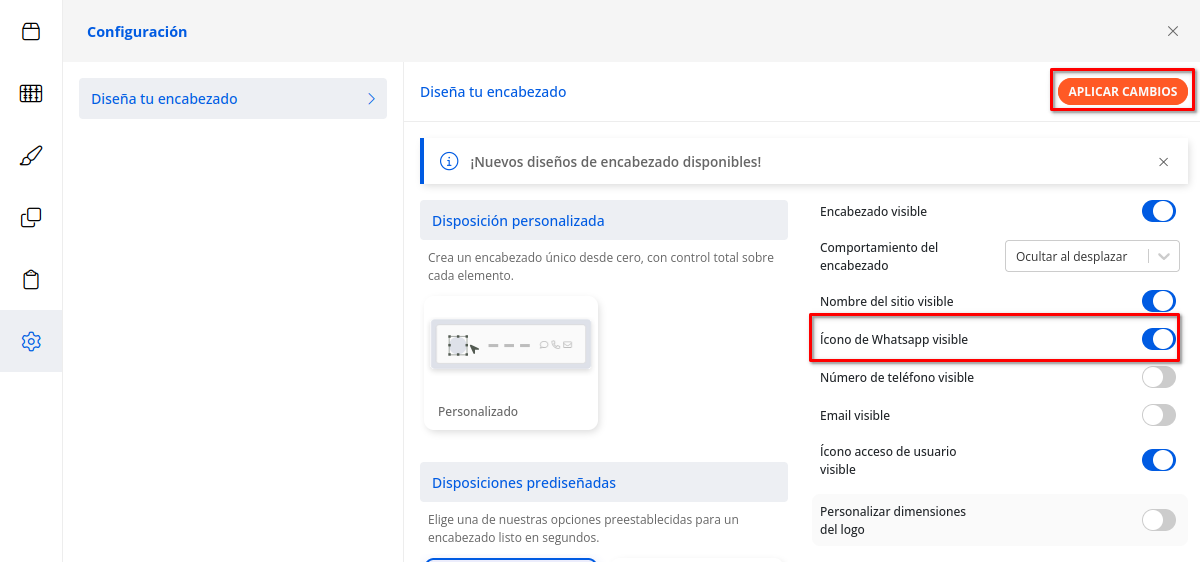This screenshot has width=1200, height=562.
Task: Open the store box icon in sidebar
Action: (x=31, y=31)
